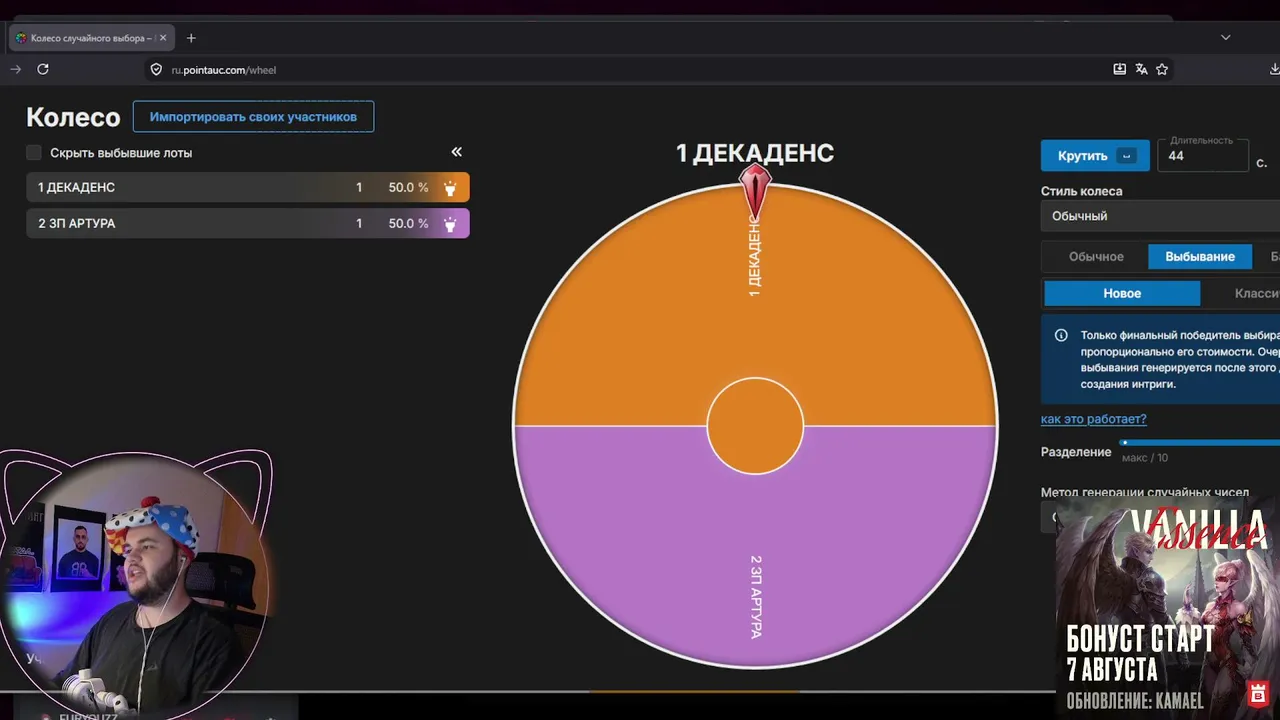Click the 50.0 % value in the 2 ЗП АРТУРА row
The image size is (1280, 720).
pyautogui.click(x=408, y=224)
